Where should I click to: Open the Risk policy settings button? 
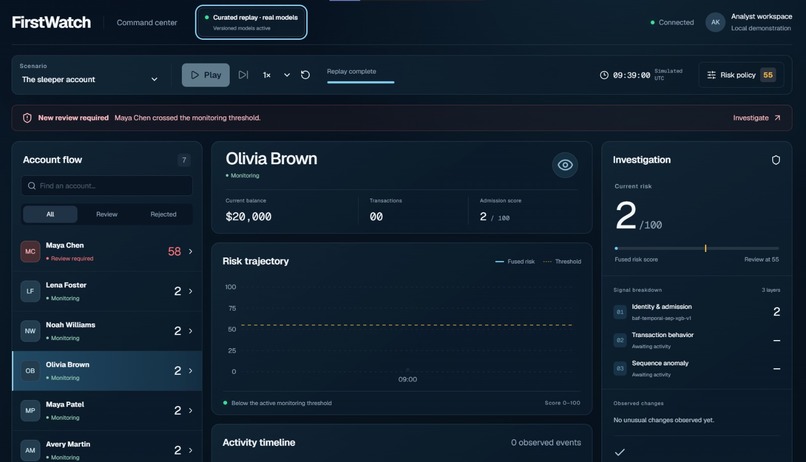tap(741, 75)
